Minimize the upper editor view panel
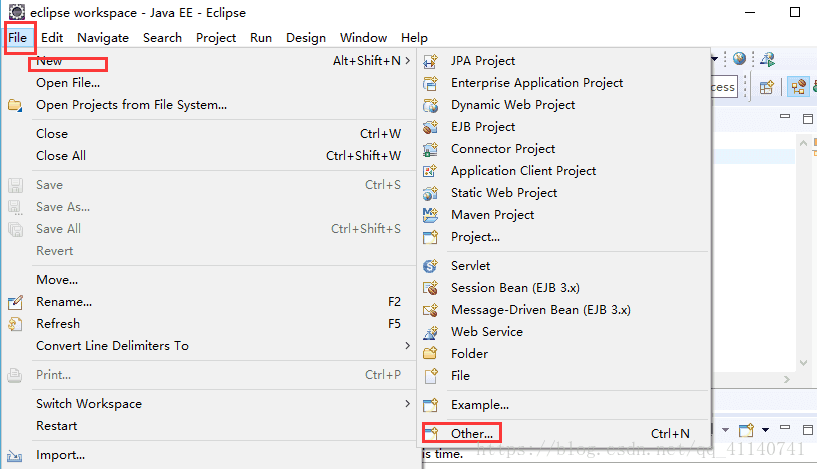Screen dimensions: 817x469 pyautogui.click(x=785, y=117)
